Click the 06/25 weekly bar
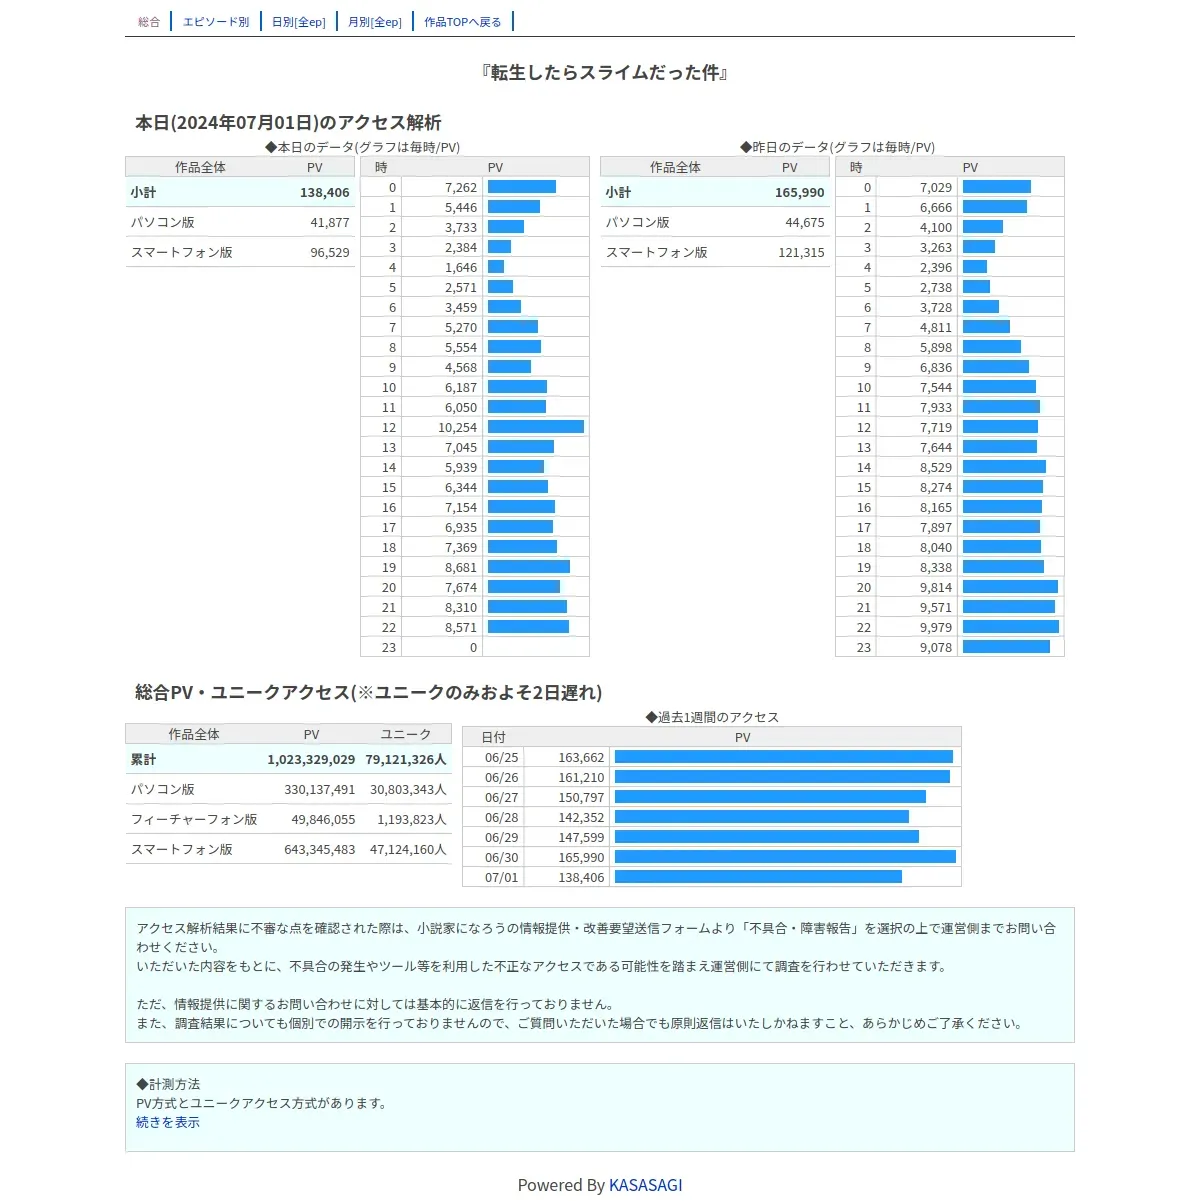This screenshot has width=1200, height=1201. point(784,757)
